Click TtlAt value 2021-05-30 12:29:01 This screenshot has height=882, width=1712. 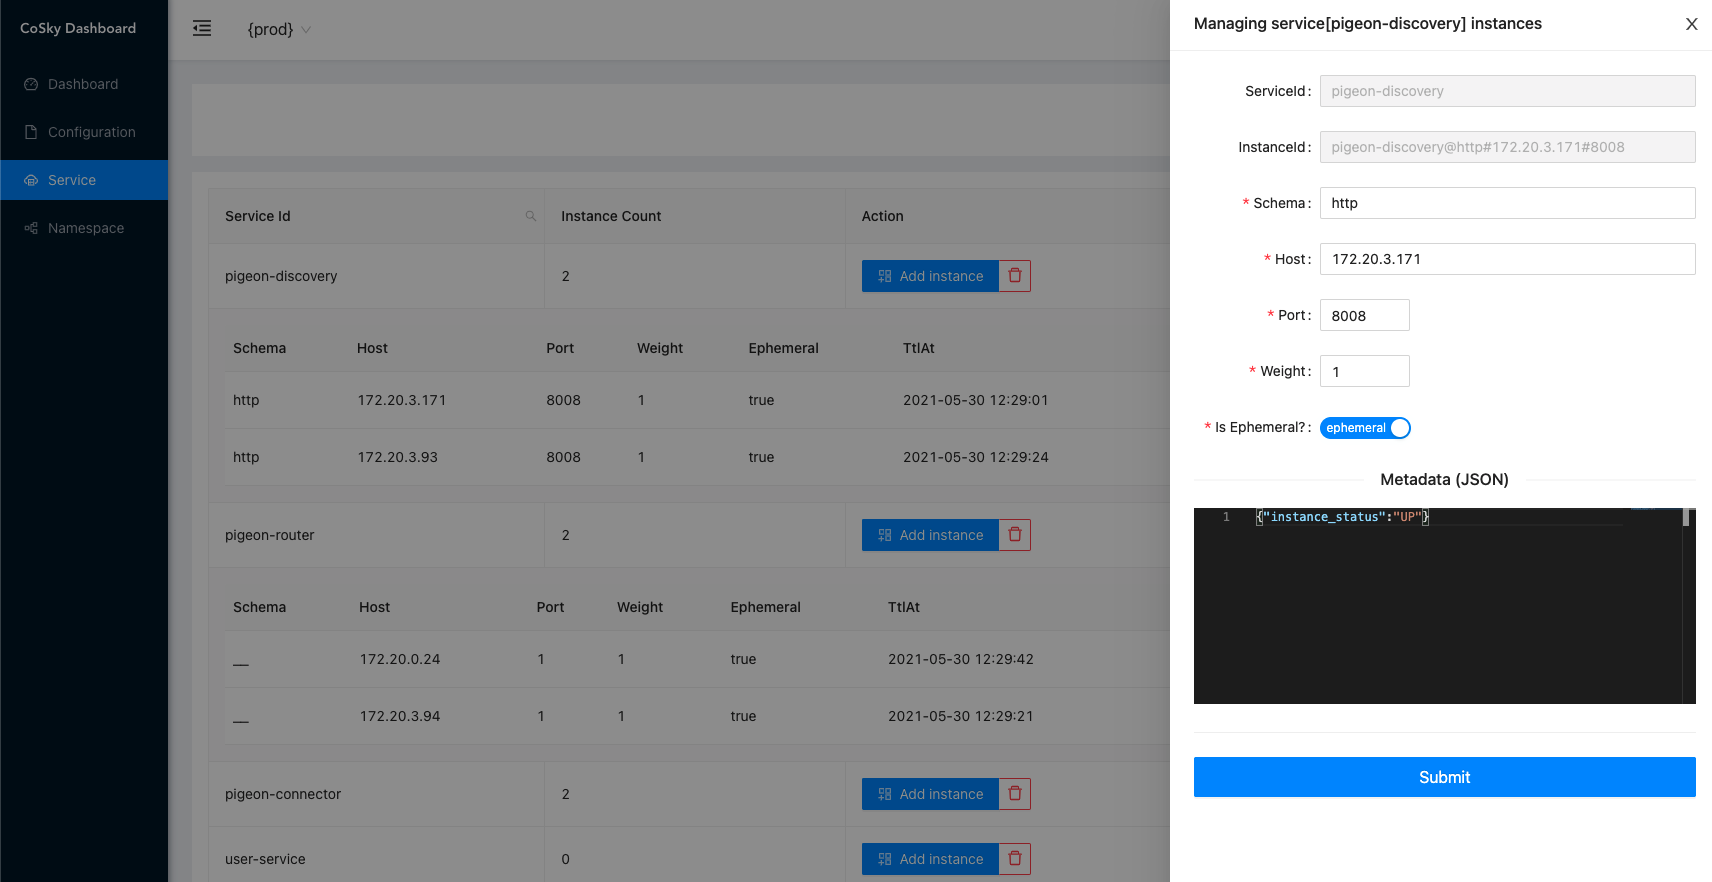tap(976, 400)
